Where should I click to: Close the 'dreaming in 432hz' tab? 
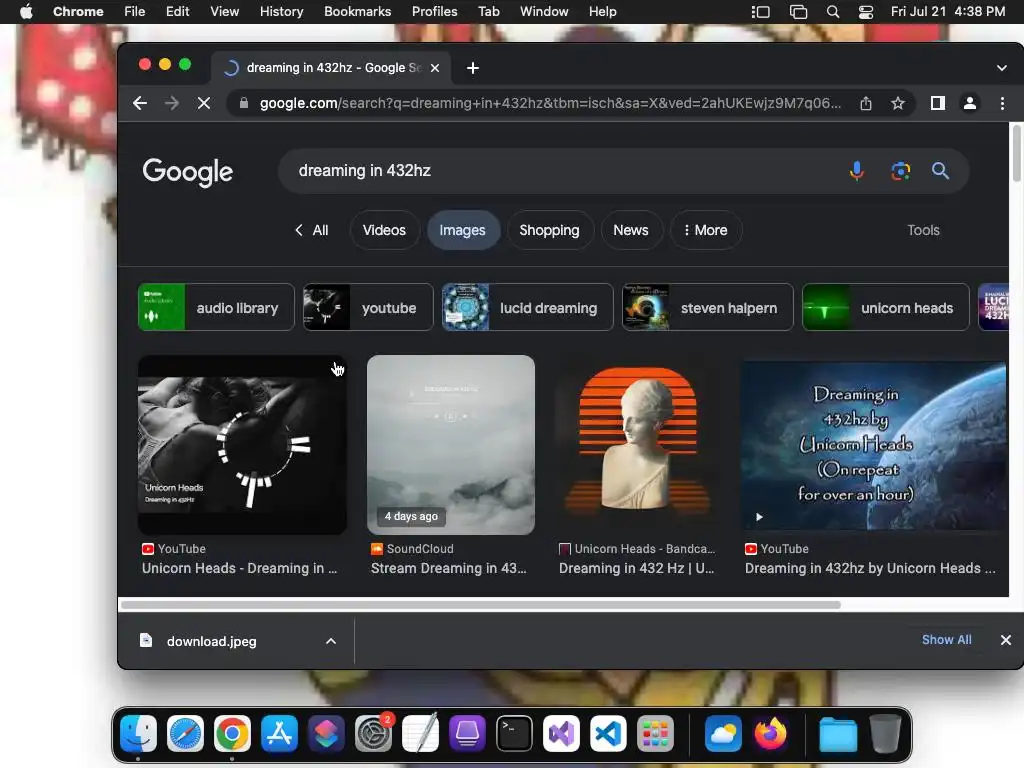pos(435,68)
